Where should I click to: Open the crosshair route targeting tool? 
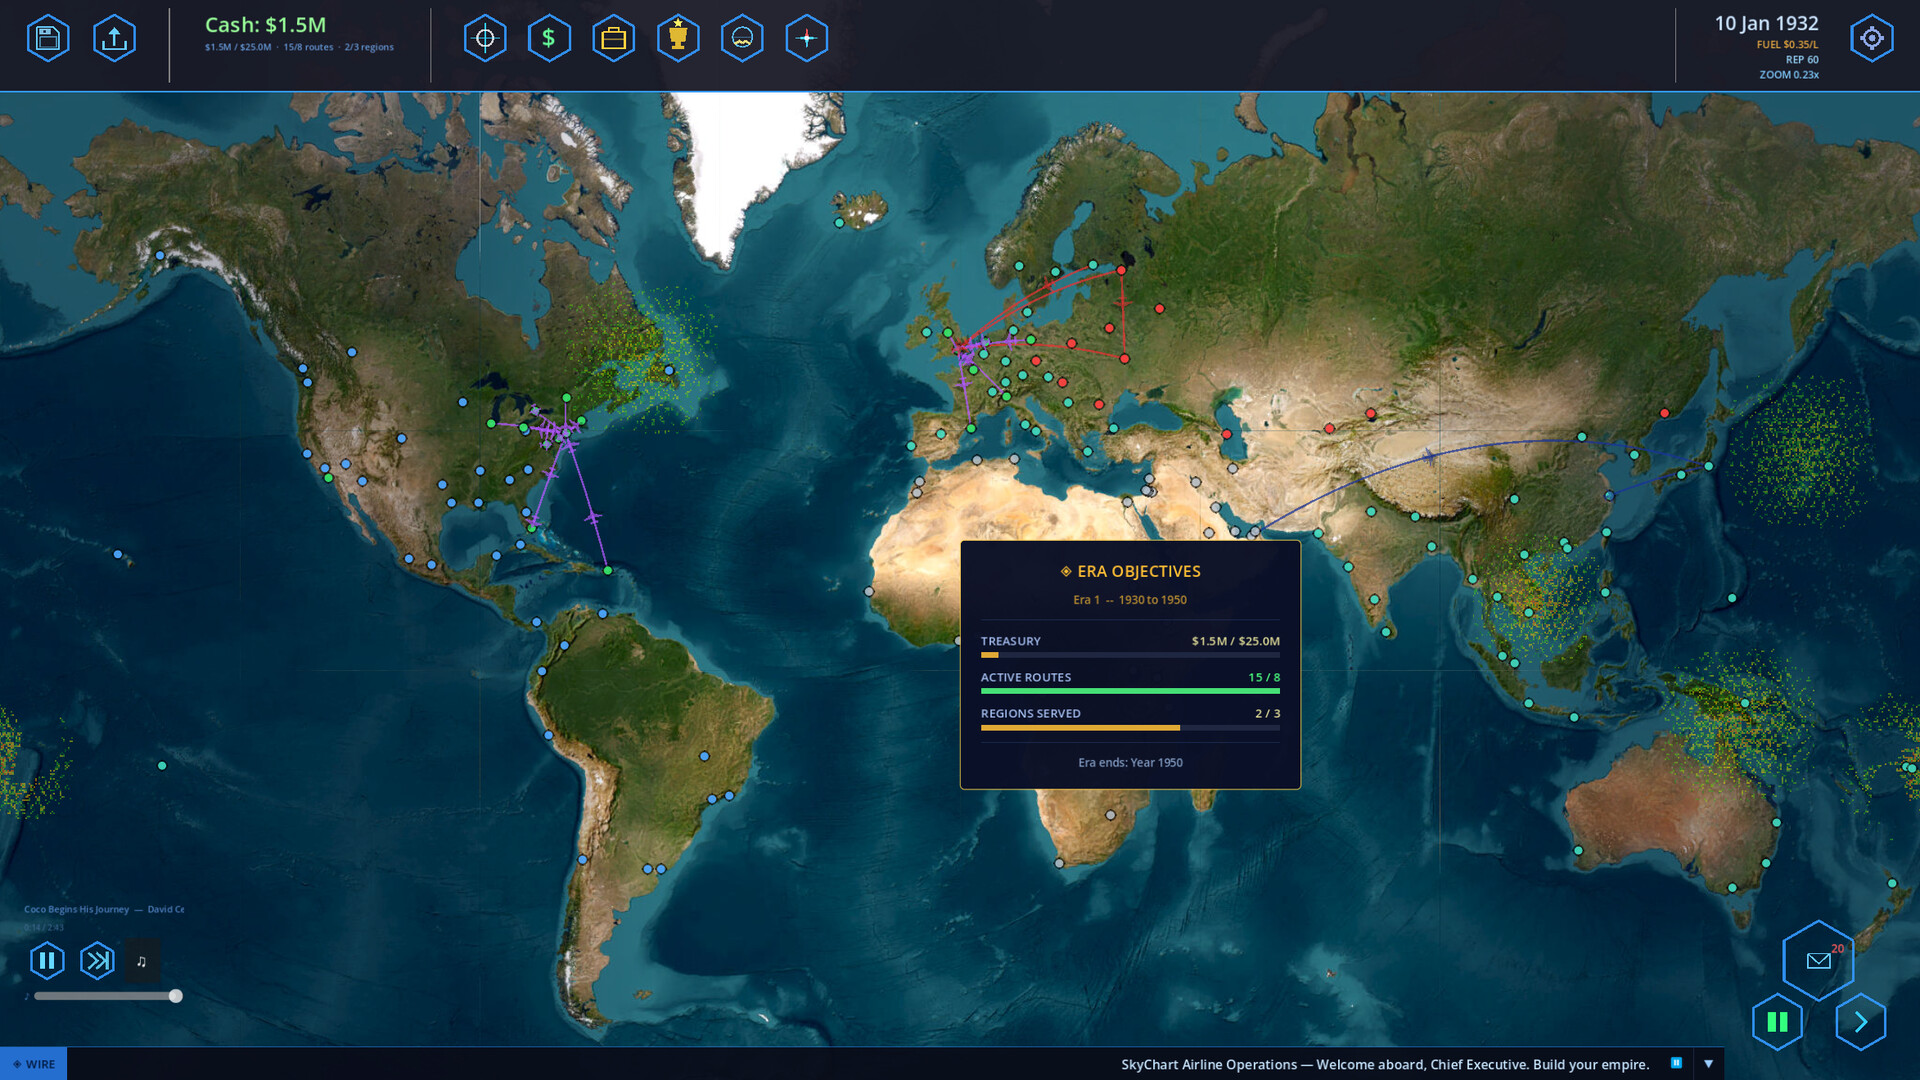(x=485, y=39)
